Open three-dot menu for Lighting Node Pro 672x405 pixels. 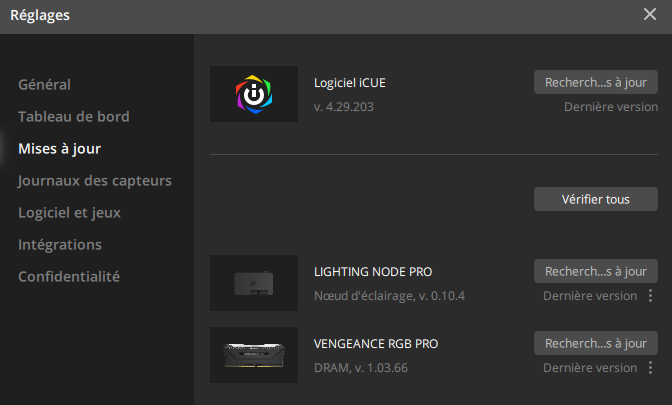(650, 296)
